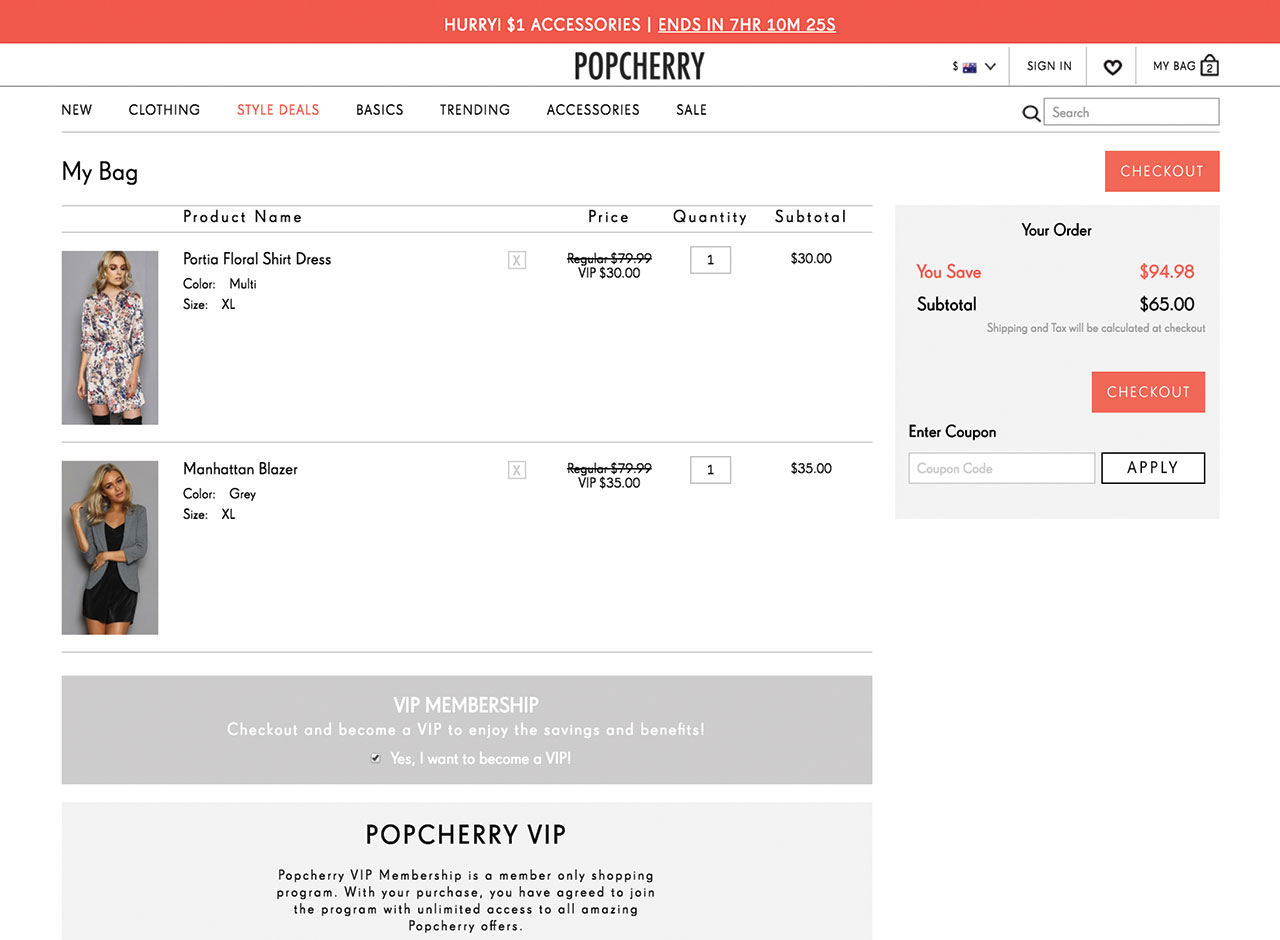This screenshot has height=940, width=1280.
Task: Remove Manhattan Blazer from bag
Action: (x=517, y=470)
